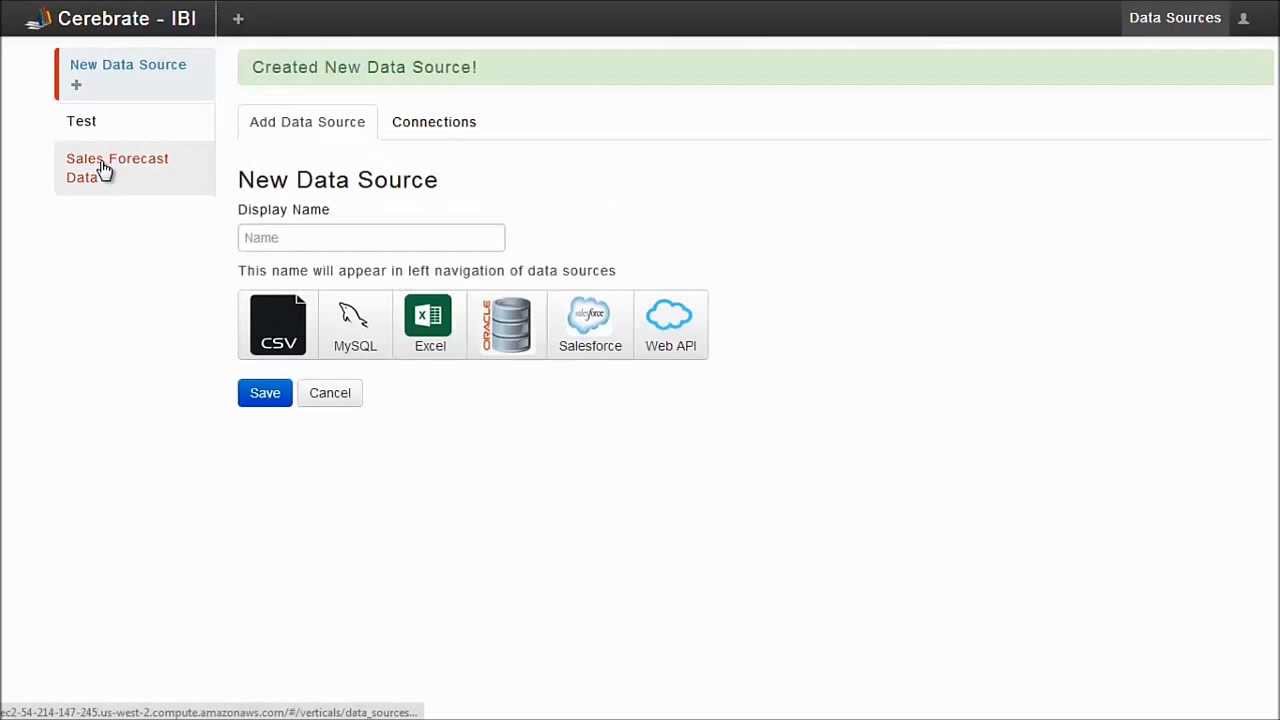Open Sales Forecast Data in sidebar
The image size is (1280, 720).
point(135,168)
